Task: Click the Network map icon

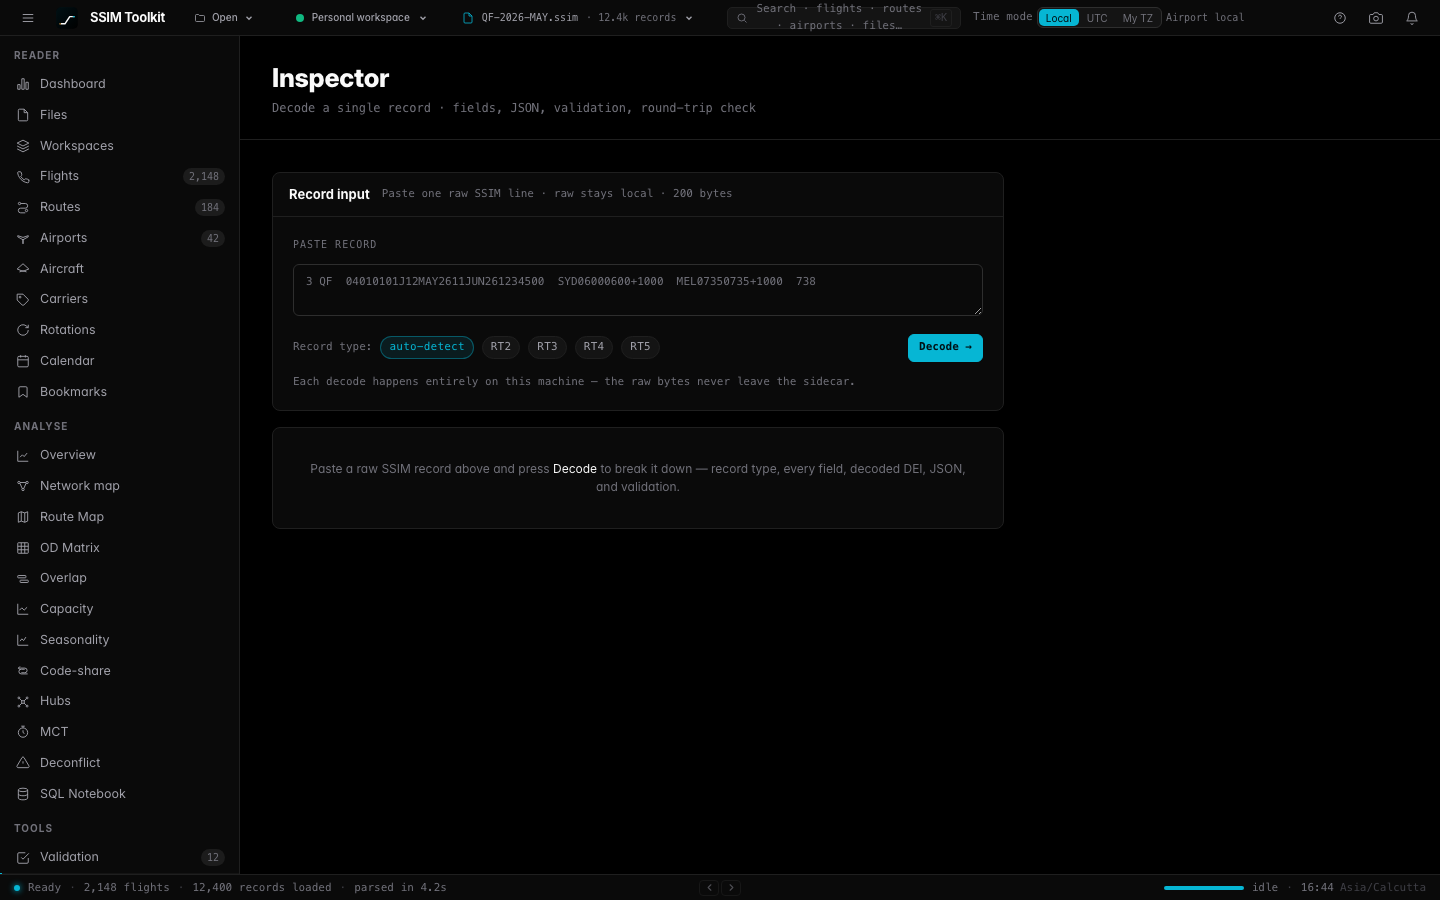Action: (x=23, y=486)
